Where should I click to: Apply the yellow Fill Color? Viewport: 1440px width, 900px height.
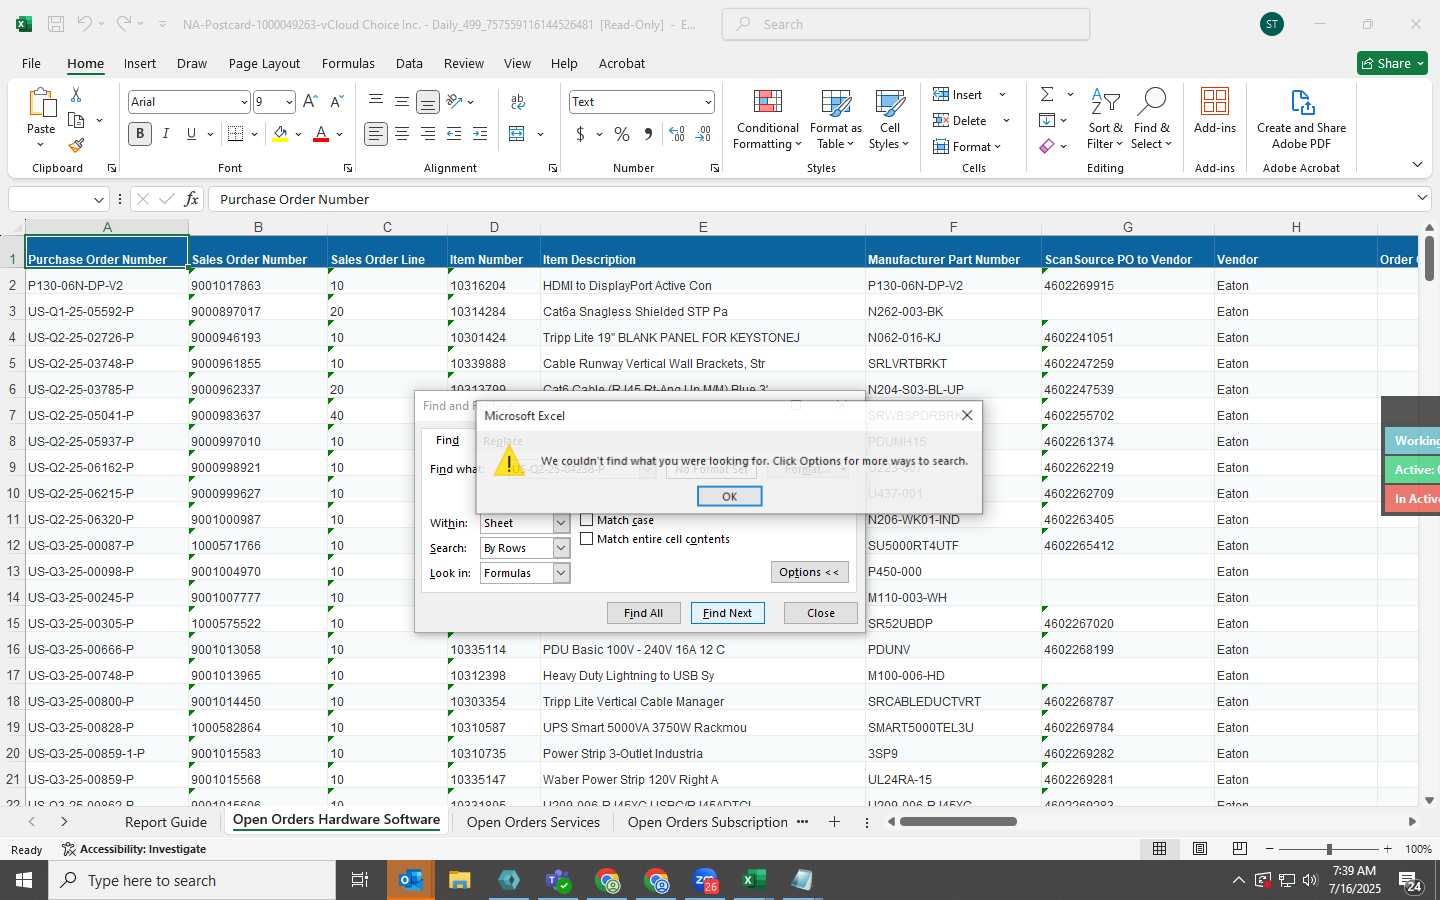click(x=280, y=133)
